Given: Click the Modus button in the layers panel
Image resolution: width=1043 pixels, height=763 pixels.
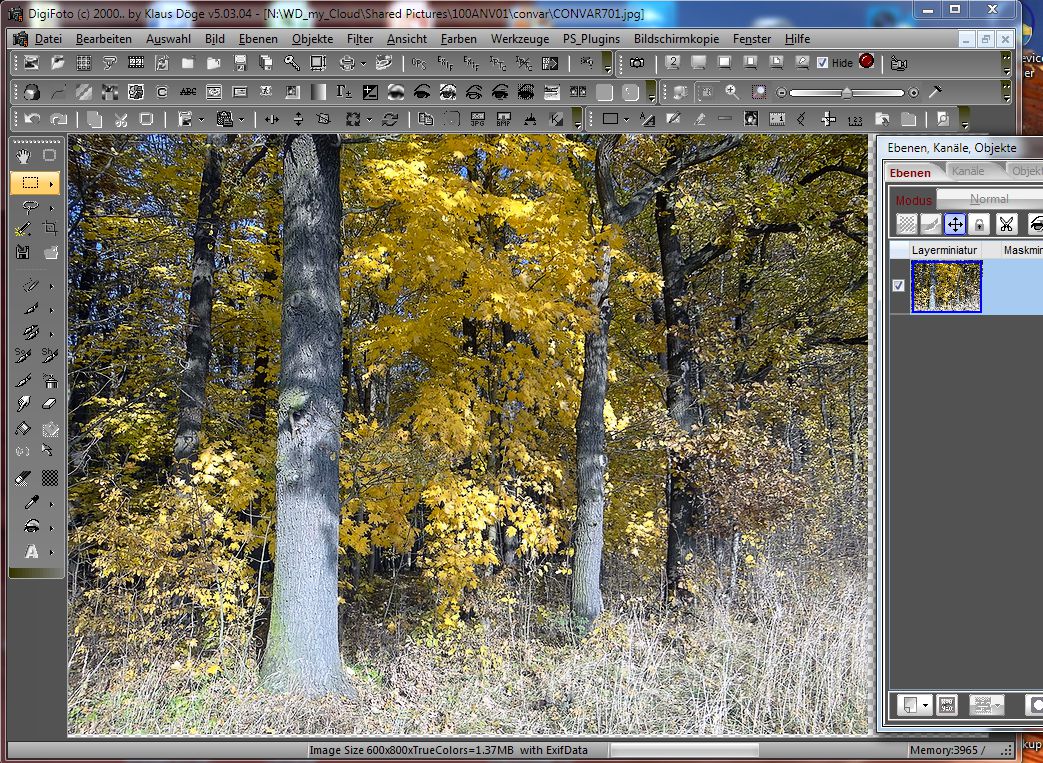Looking at the screenshot, I should click(913, 199).
